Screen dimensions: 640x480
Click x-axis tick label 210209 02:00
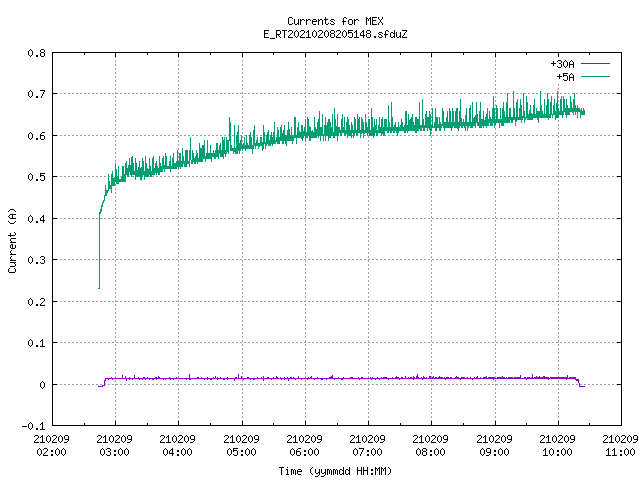click(51, 445)
